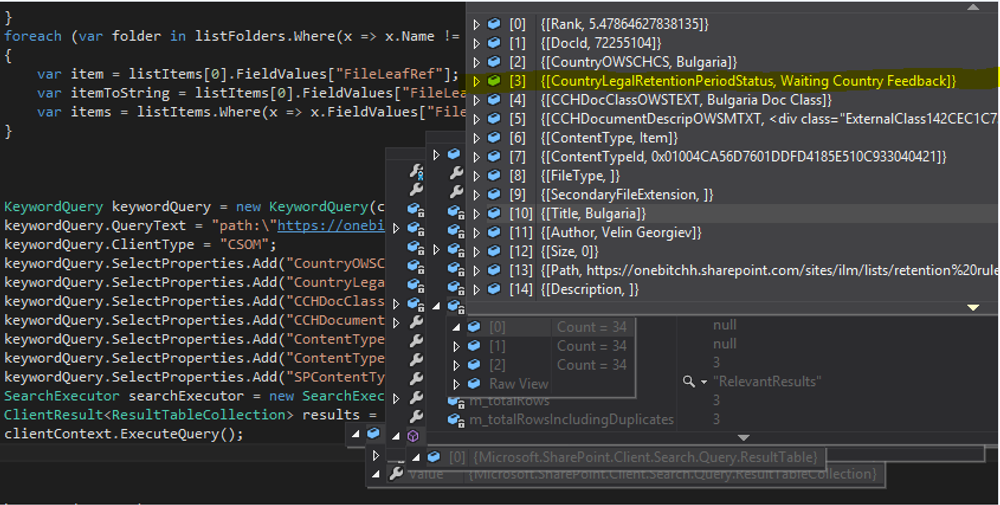Expand the highlighted [3] CountryLegalRetentionPeriodStatus entry
1000x505 pixels.
476,81
